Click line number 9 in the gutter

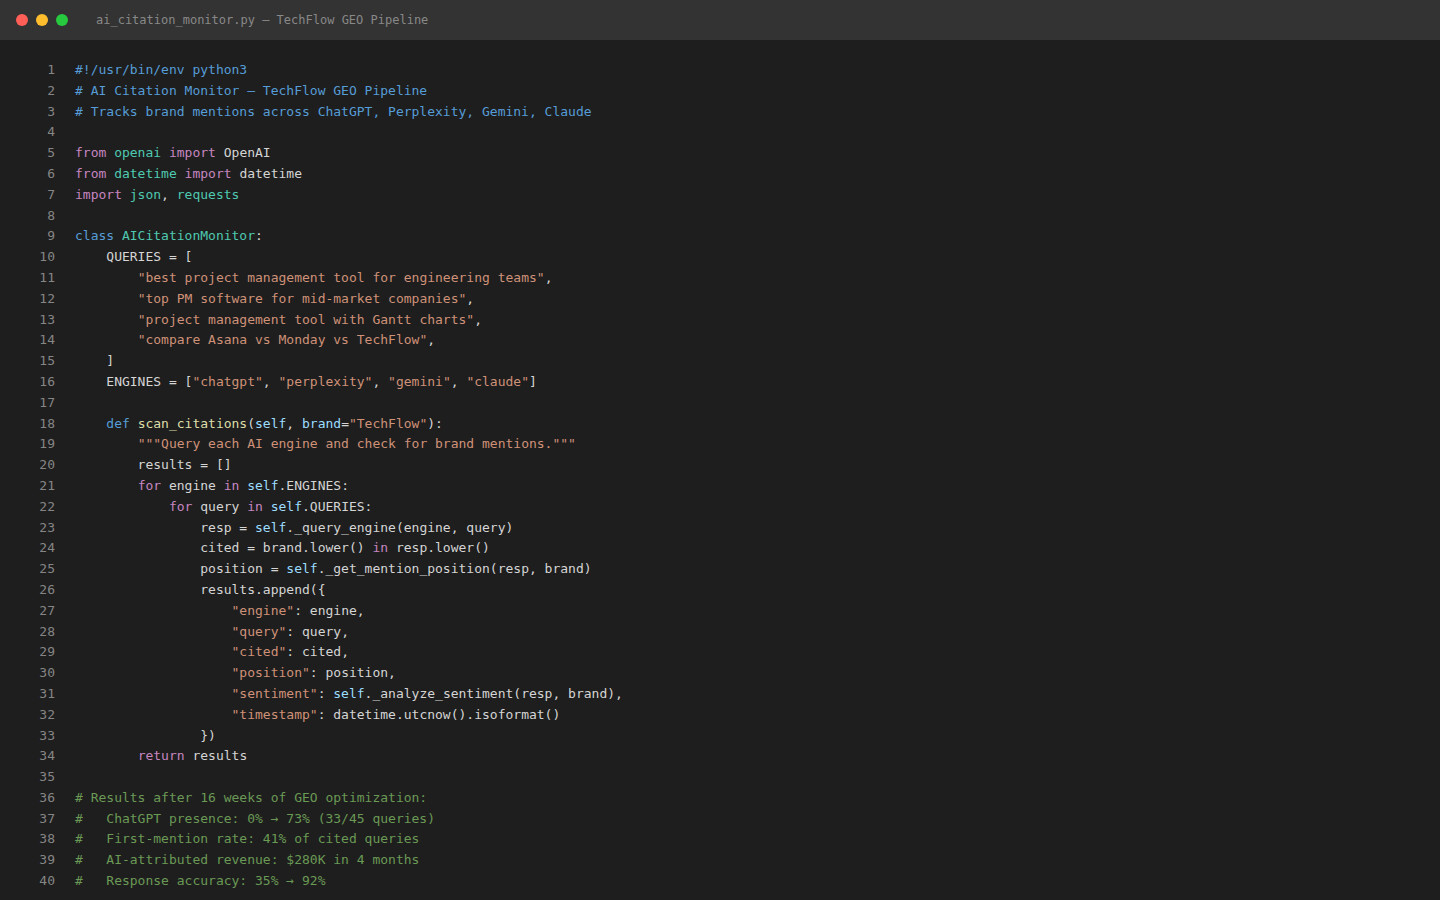(x=51, y=236)
